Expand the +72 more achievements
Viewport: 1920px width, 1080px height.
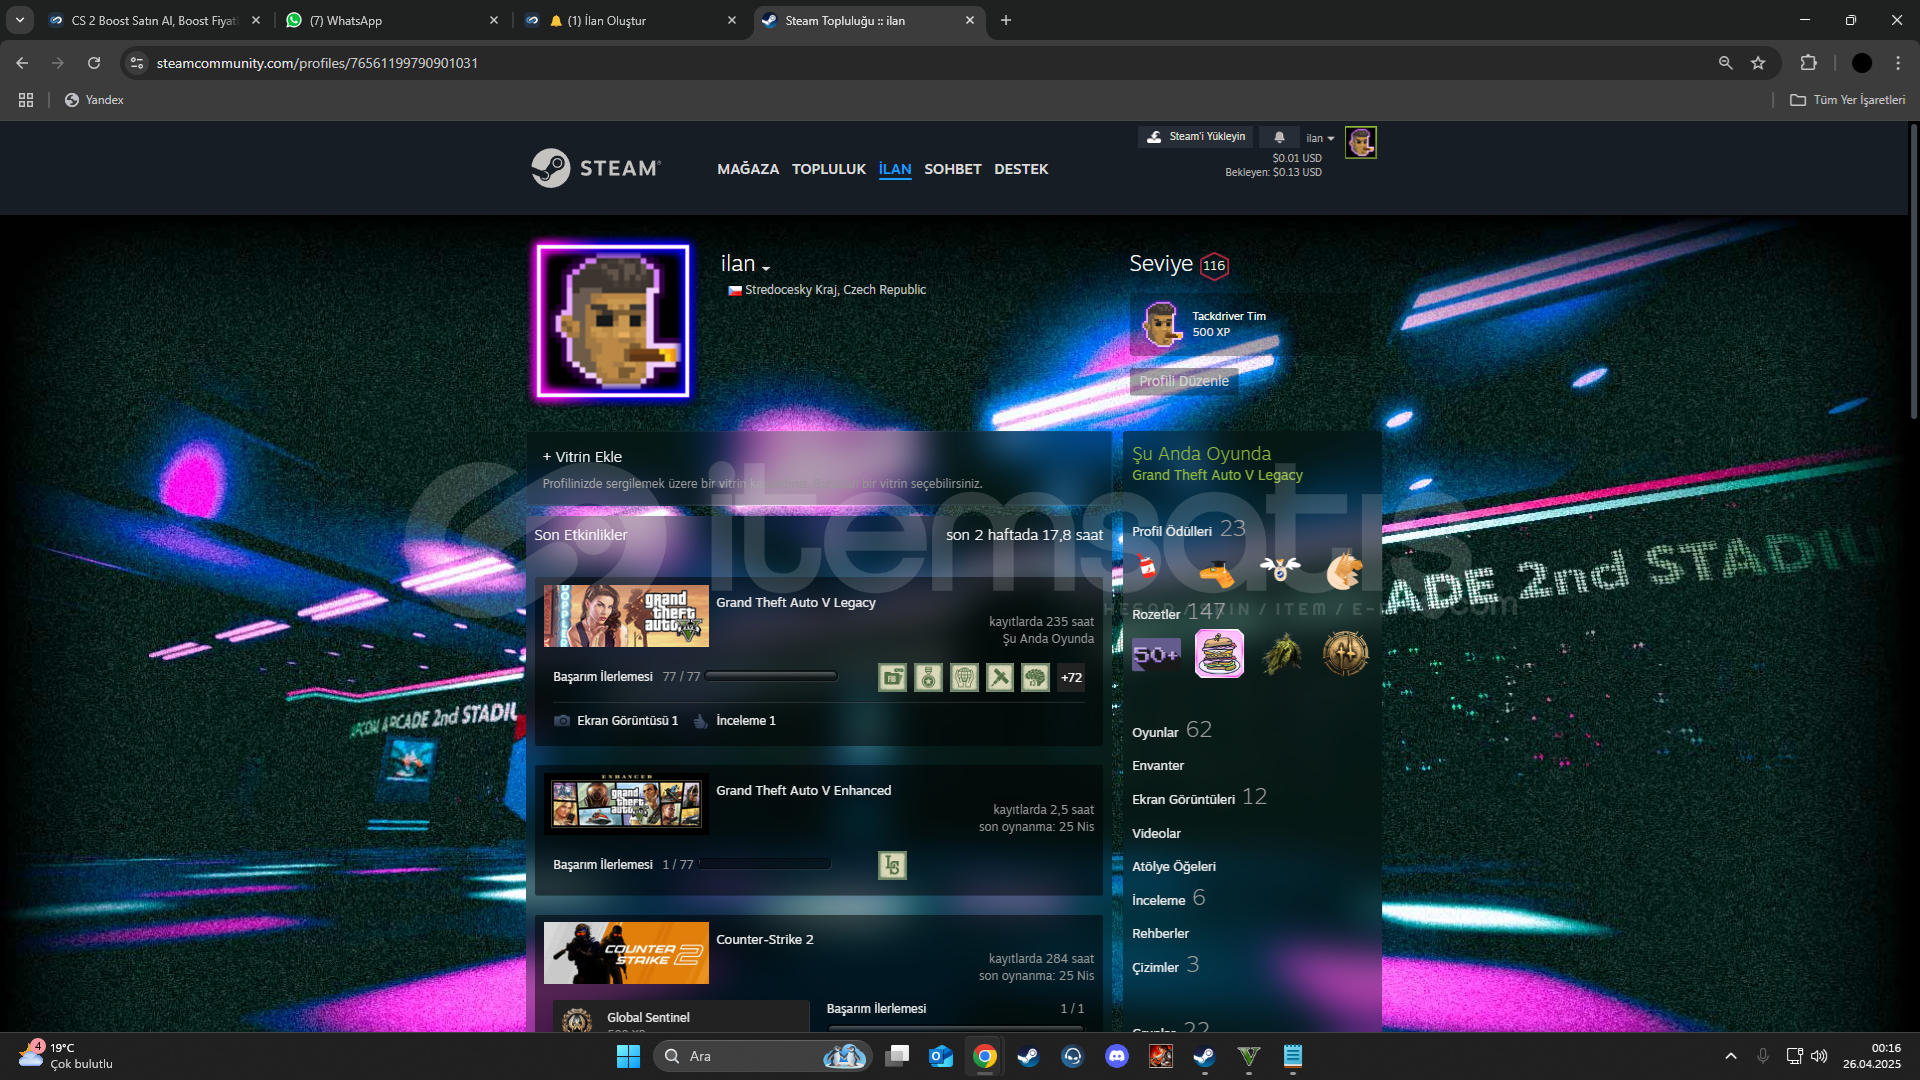point(1071,677)
